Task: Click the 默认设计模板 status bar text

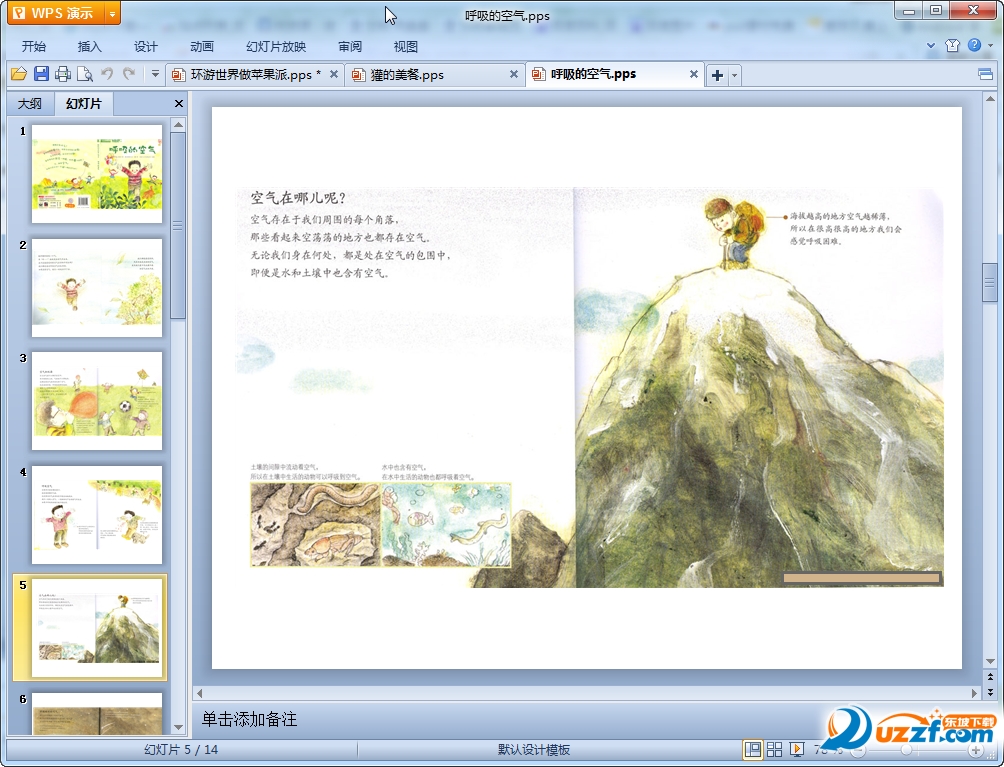Action: pyautogui.click(x=534, y=750)
